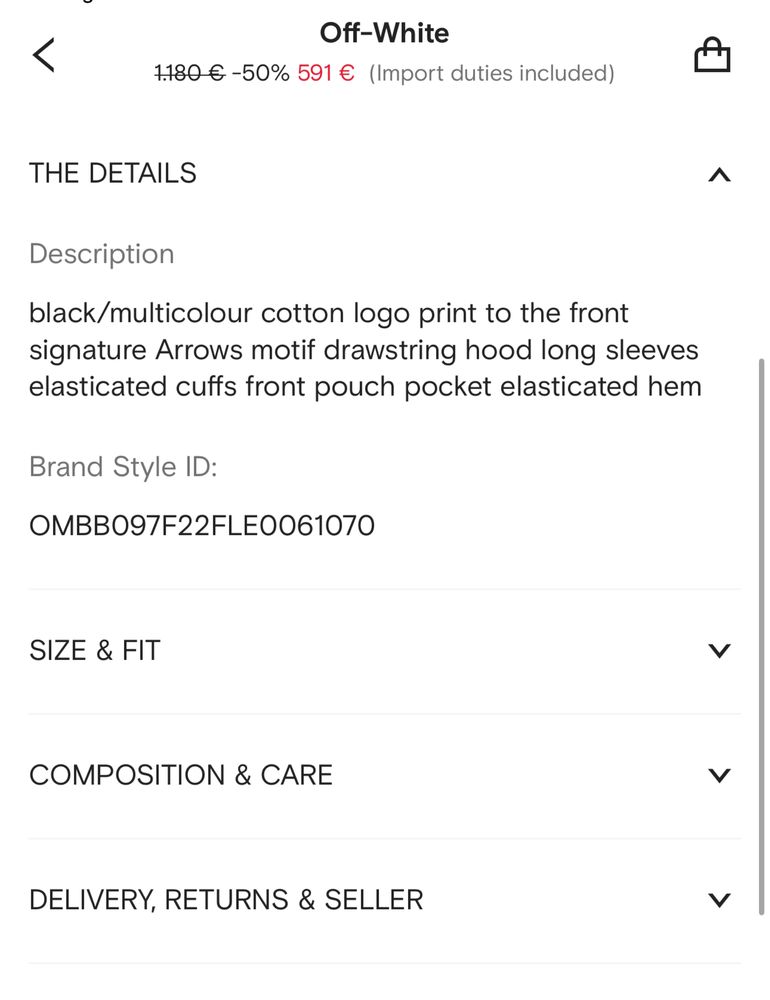770x1000 pixels.
Task: Click the crossed-out 1.180 € original price
Action: click(x=189, y=73)
